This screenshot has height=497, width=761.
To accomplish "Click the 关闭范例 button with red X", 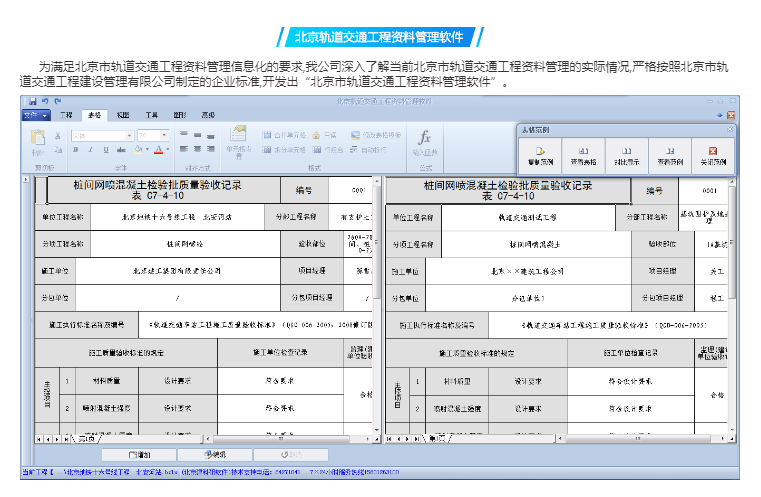I will point(713,156).
